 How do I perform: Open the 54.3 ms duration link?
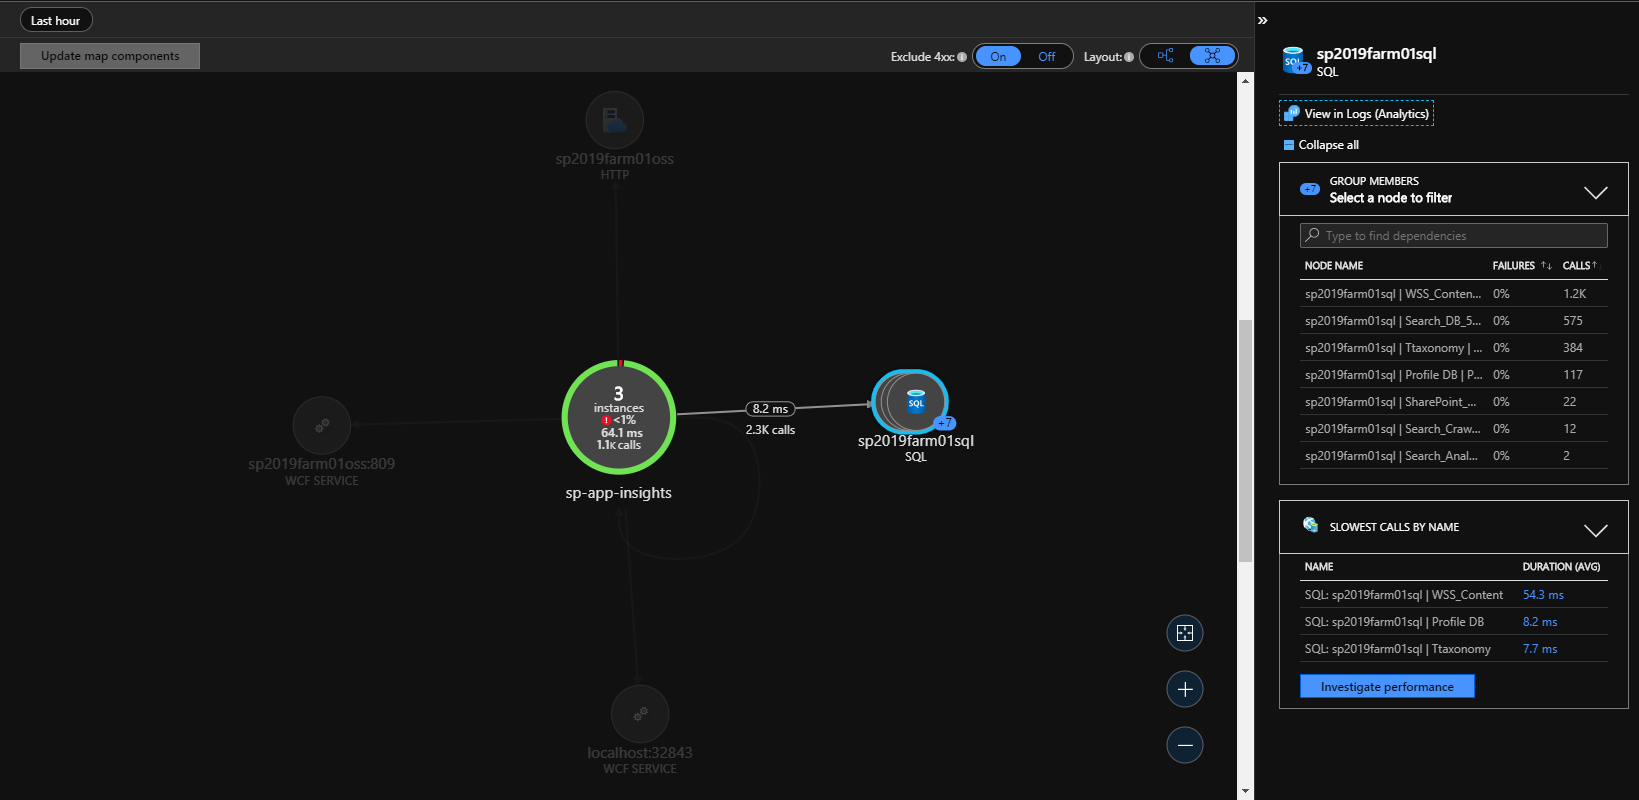click(x=1543, y=595)
